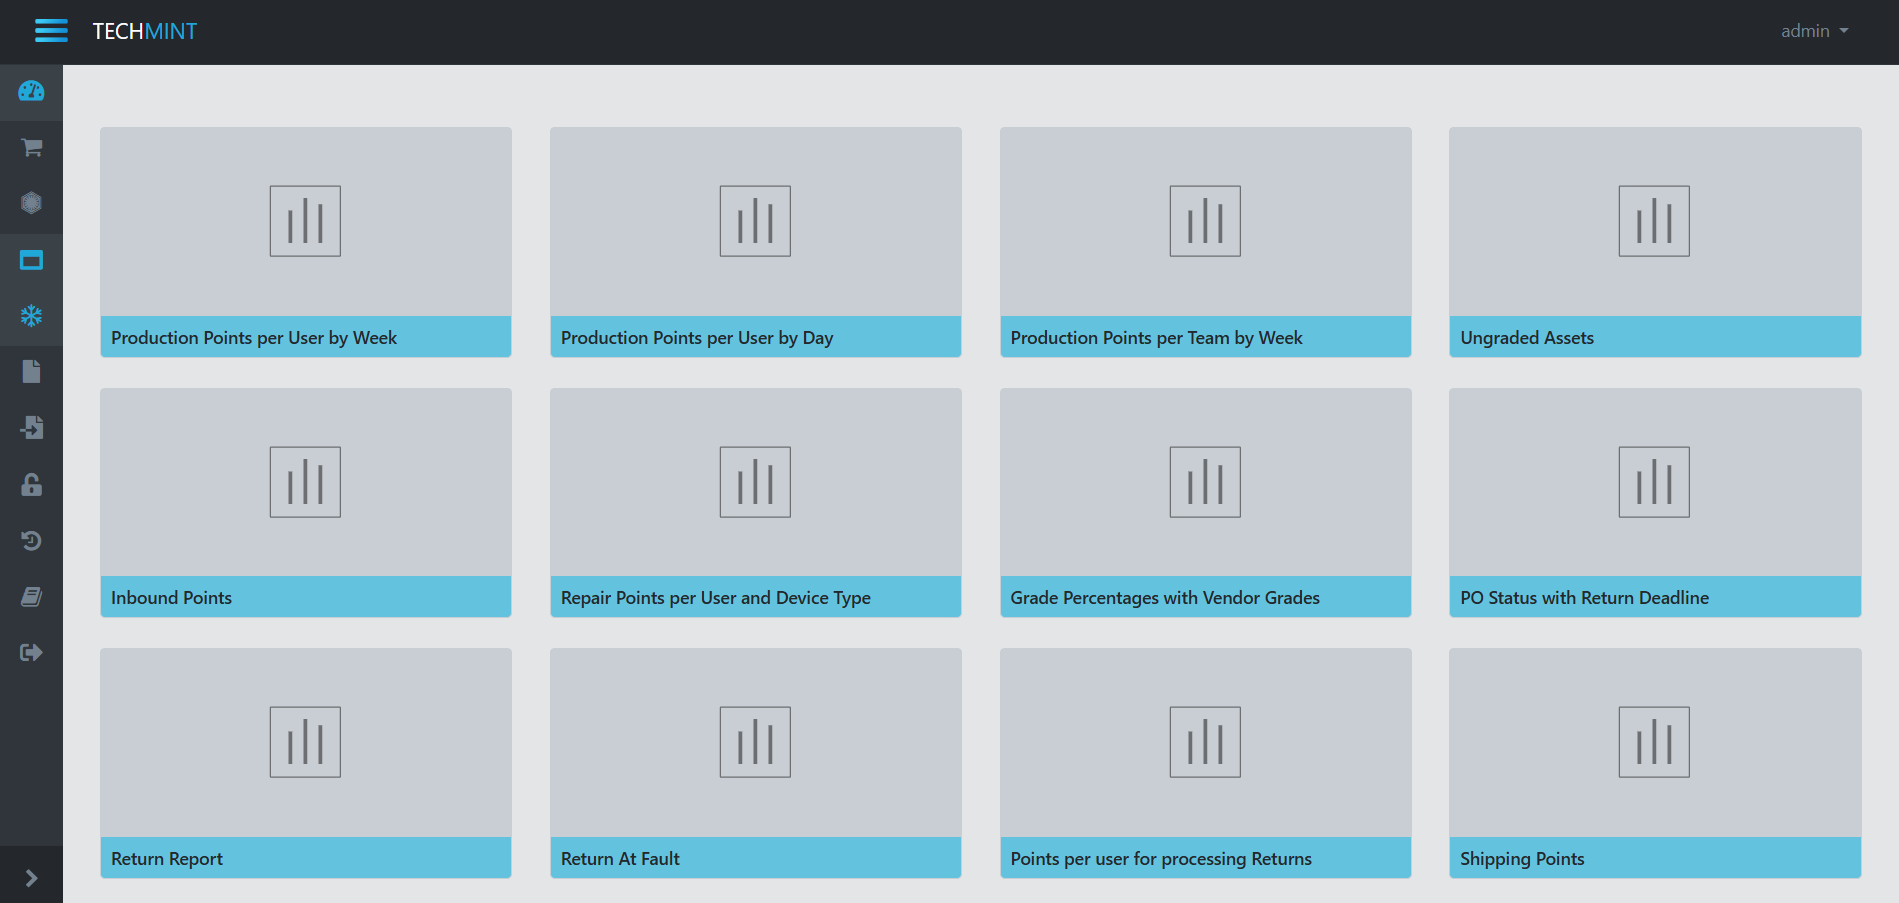Click the sign-out arrow icon in sidebar

(x=31, y=653)
